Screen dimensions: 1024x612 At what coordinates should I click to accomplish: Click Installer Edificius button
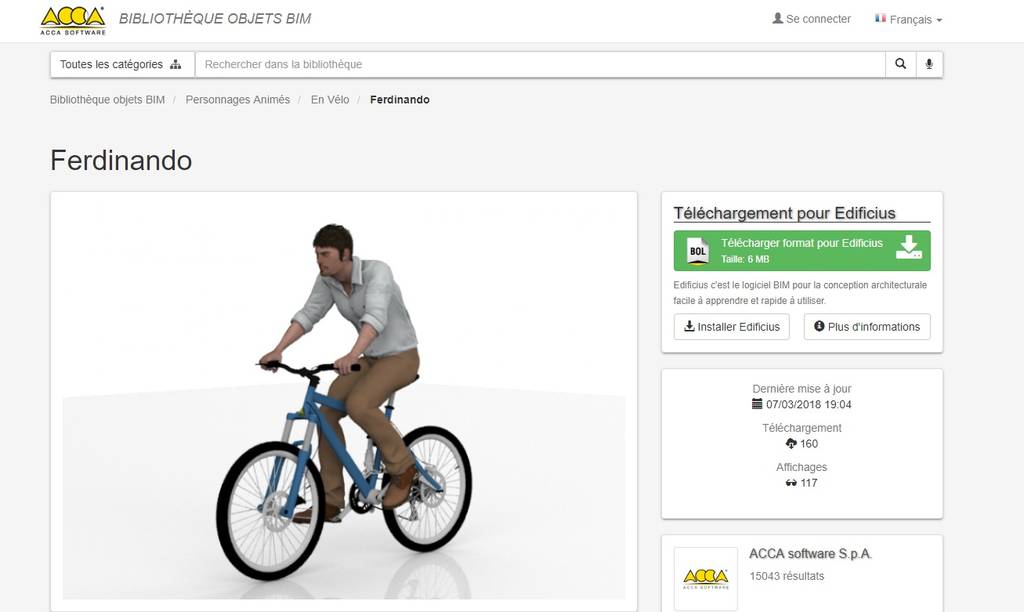731,327
